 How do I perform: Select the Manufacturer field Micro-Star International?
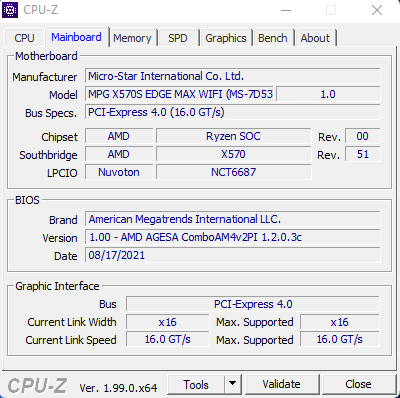tap(233, 76)
